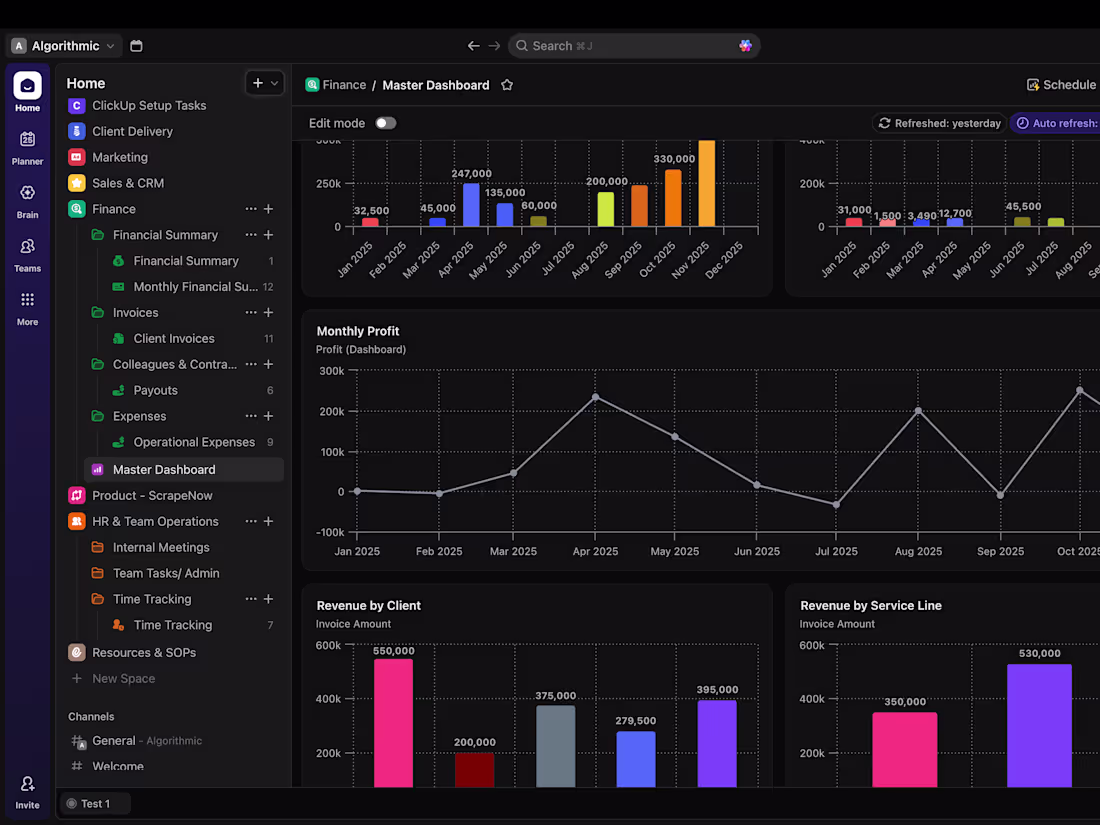
Task: Click the HR & Team Operations icon
Action: [x=76, y=521]
